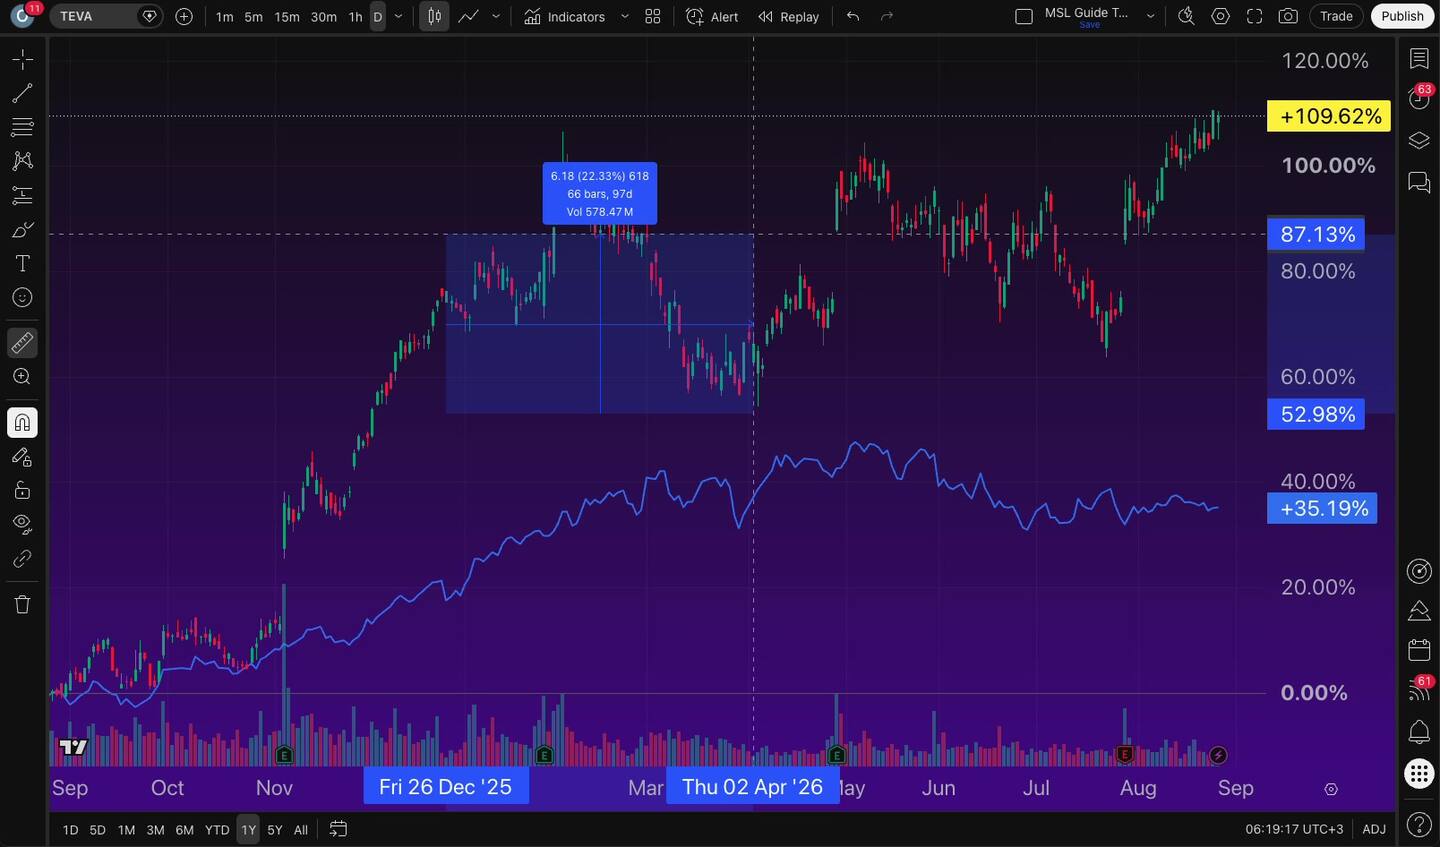Set the 1M date range
This screenshot has height=847, width=1440.
pyautogui.click(x=126, y=830)
